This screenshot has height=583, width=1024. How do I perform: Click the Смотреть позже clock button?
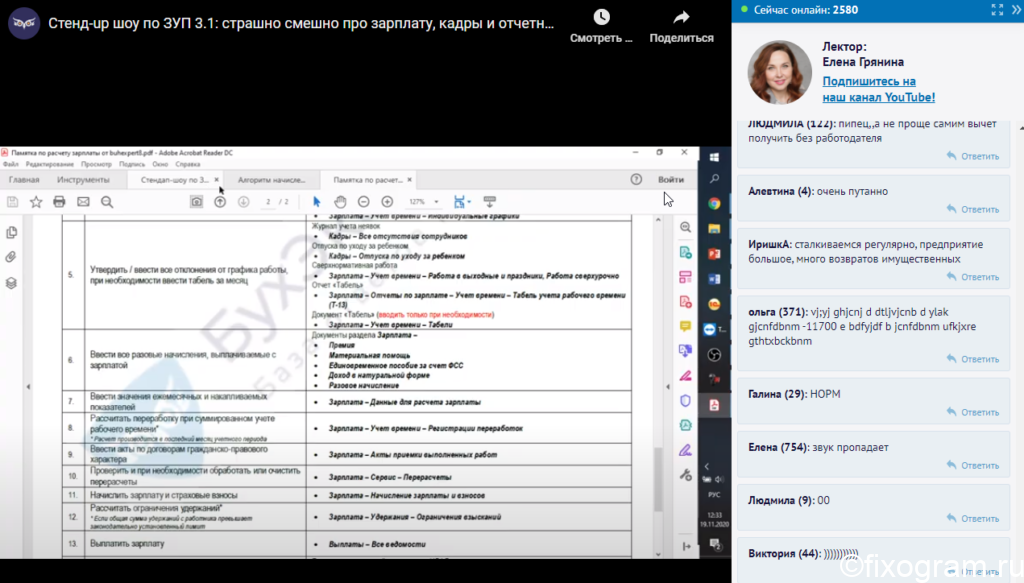coord(601,25)
